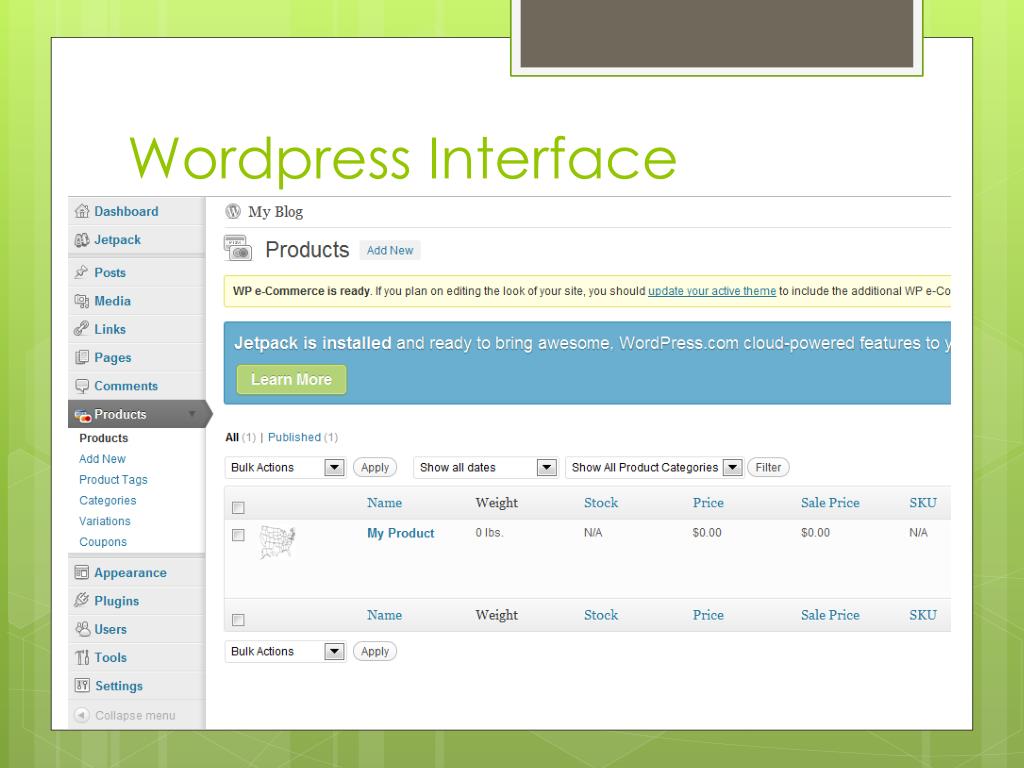Sort by Sale Price in table header
1024x768 pixels.
(x=830, y=503)
